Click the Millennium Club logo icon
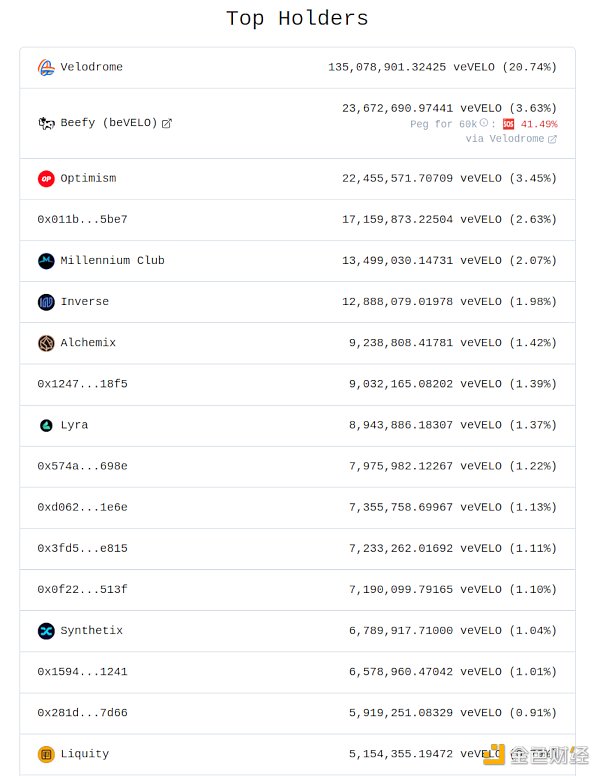Viewport: 600px width, 776px height. click(x=46, y=261)
